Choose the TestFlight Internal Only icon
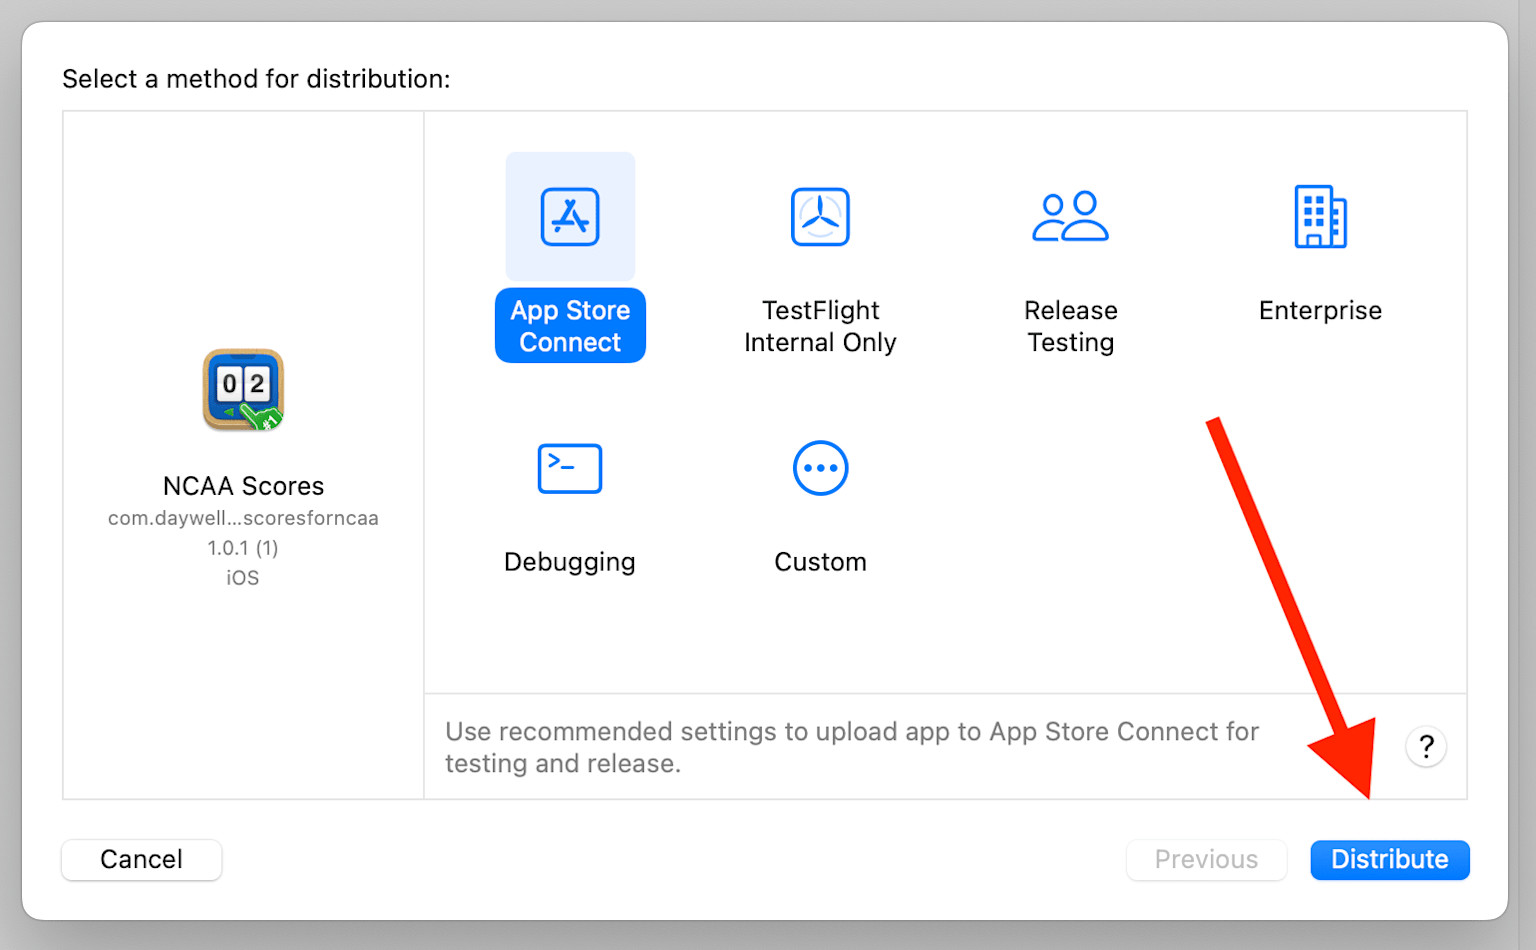1536x950 pixels. [x=820, y=216]
